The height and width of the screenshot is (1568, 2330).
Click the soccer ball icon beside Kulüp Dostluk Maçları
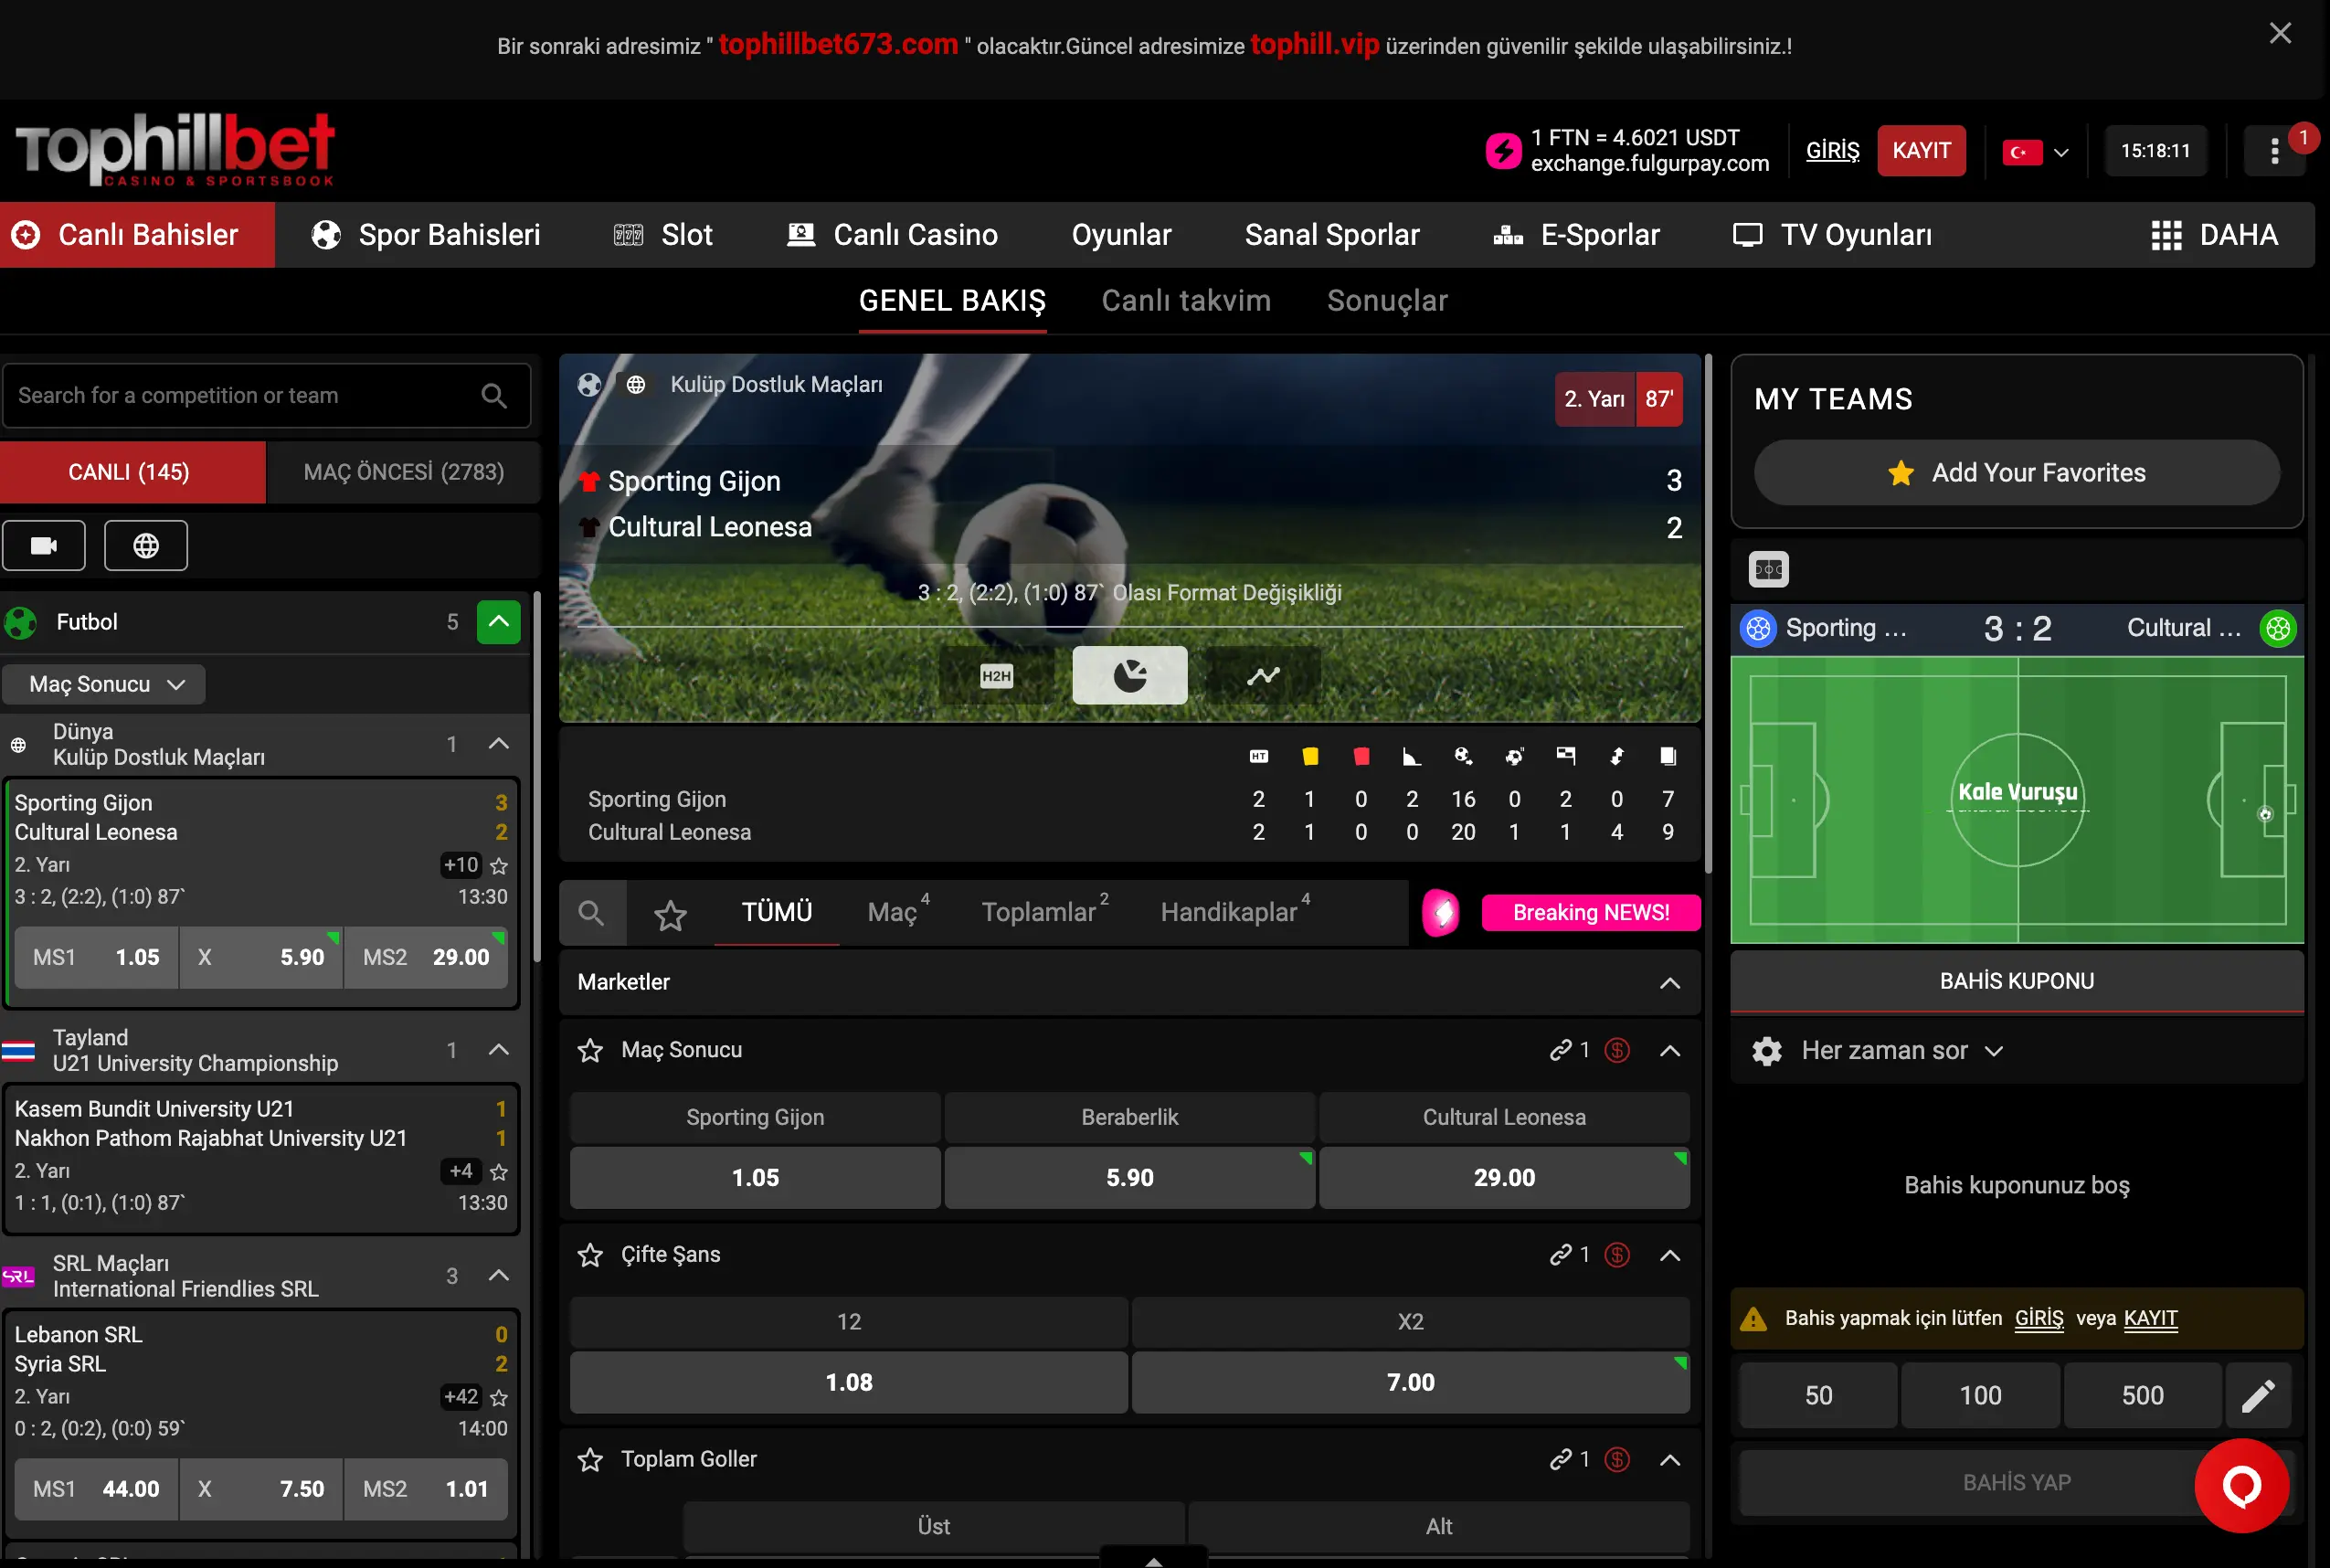(x=589, y=385)
